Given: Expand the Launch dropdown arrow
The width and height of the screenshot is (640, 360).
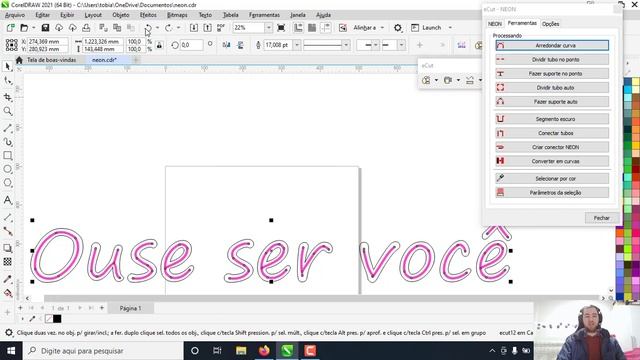Looking at the screenshot, I should click(x=450, y=28).
